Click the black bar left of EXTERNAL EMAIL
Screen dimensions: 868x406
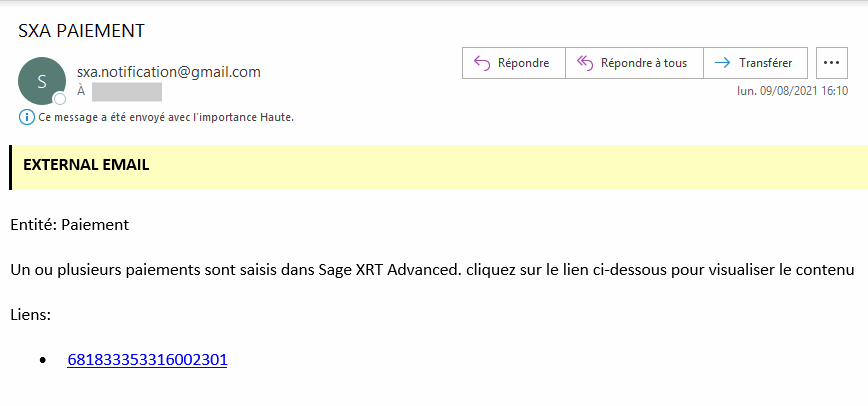pyautogui.click(x=10, y=166)
